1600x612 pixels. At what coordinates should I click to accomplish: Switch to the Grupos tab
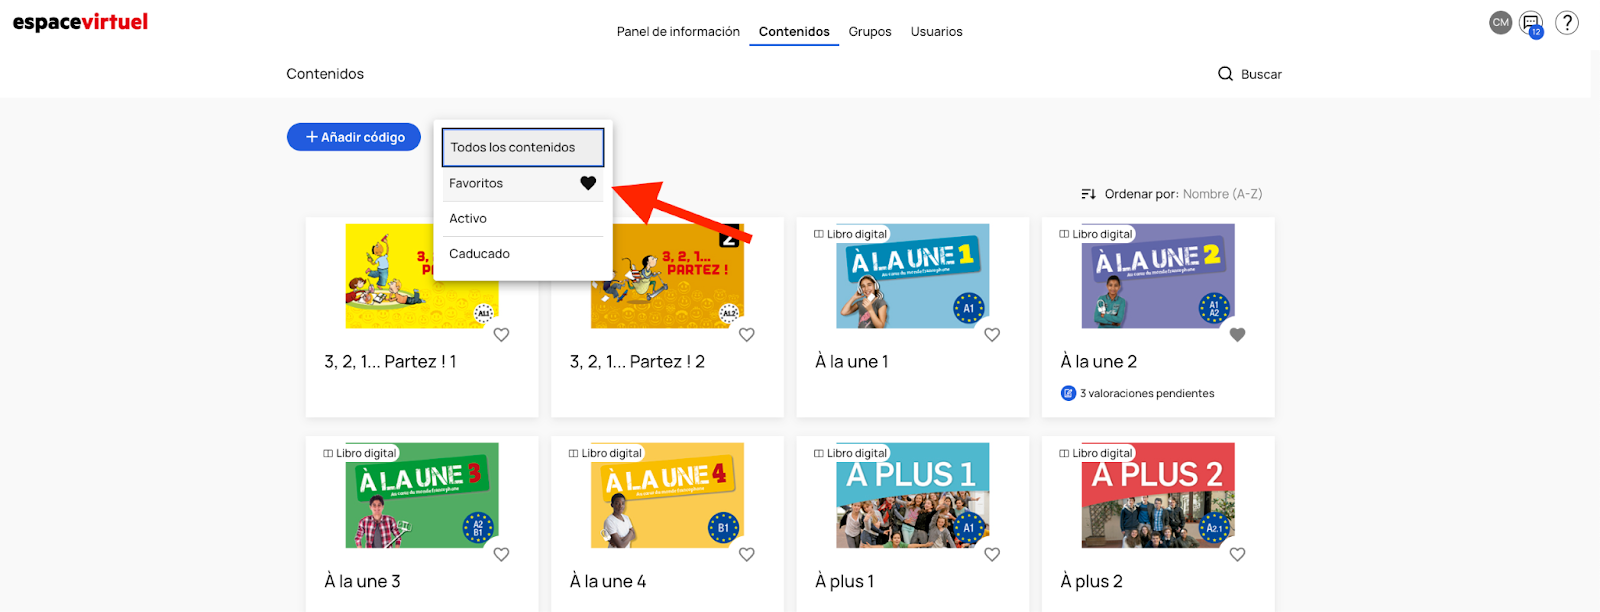click(870, 32)
